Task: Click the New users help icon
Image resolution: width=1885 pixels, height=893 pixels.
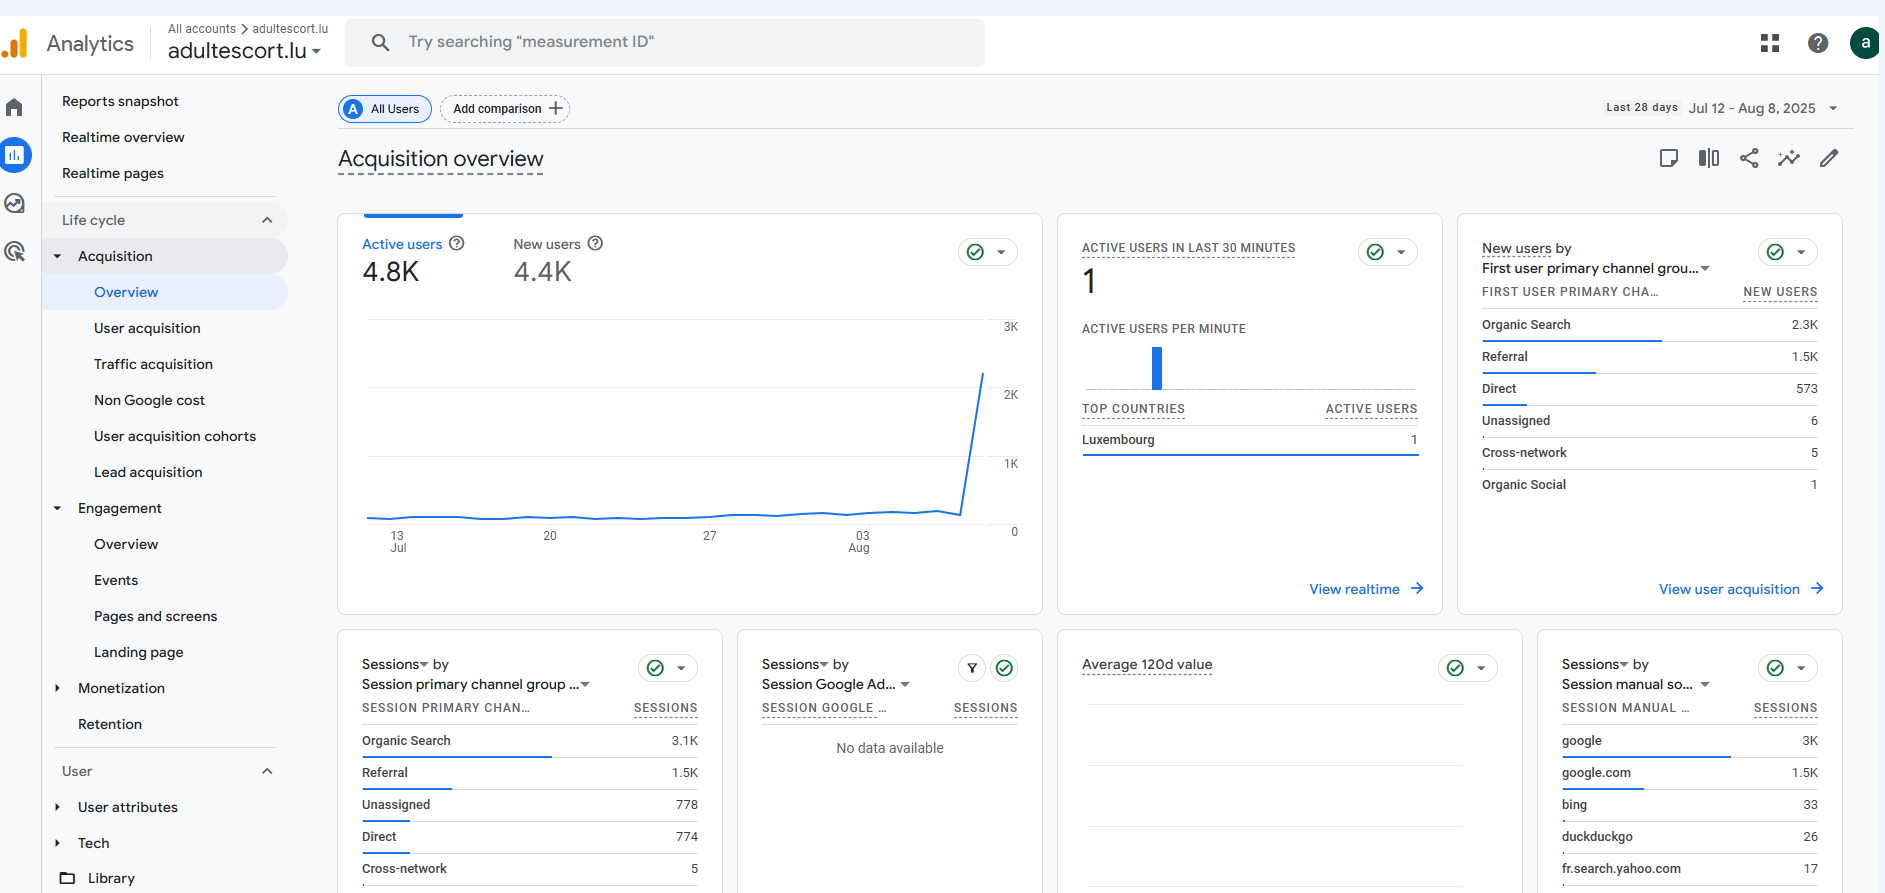Action: tap(596, 243)
